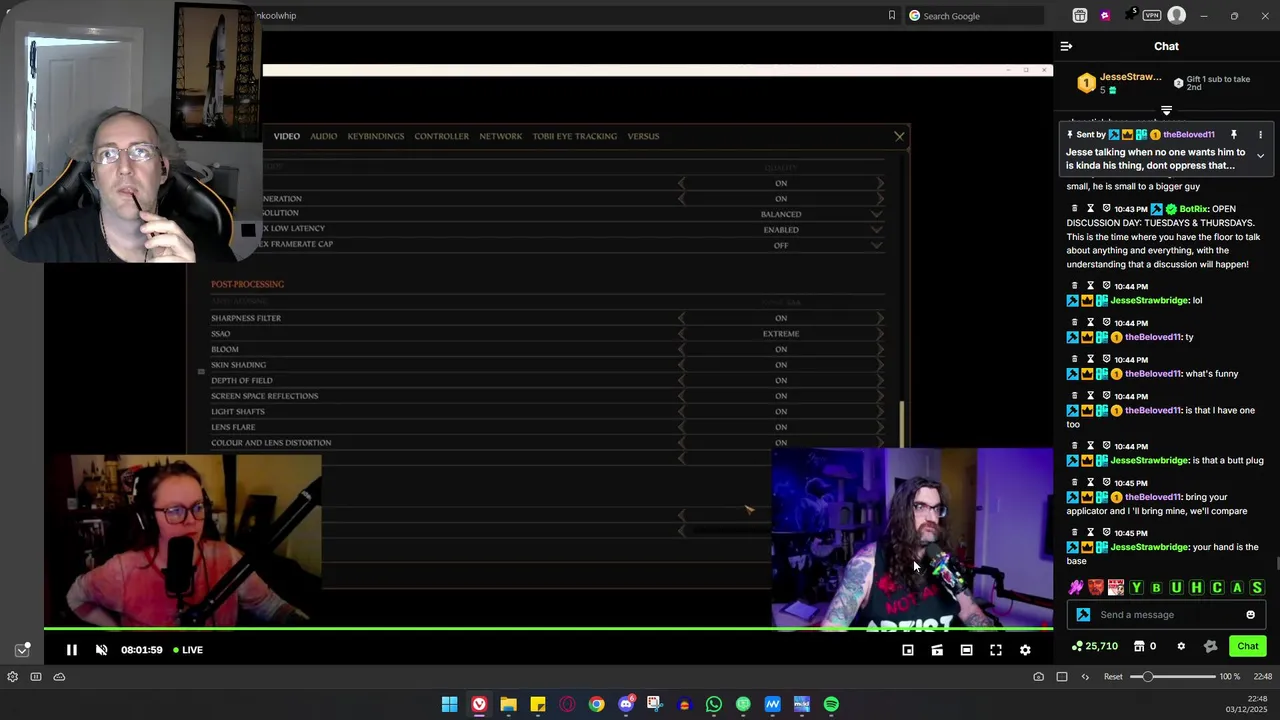Open browser profile avatar
This screenshot has width=1280, height=720.
tap(1177, 15)
